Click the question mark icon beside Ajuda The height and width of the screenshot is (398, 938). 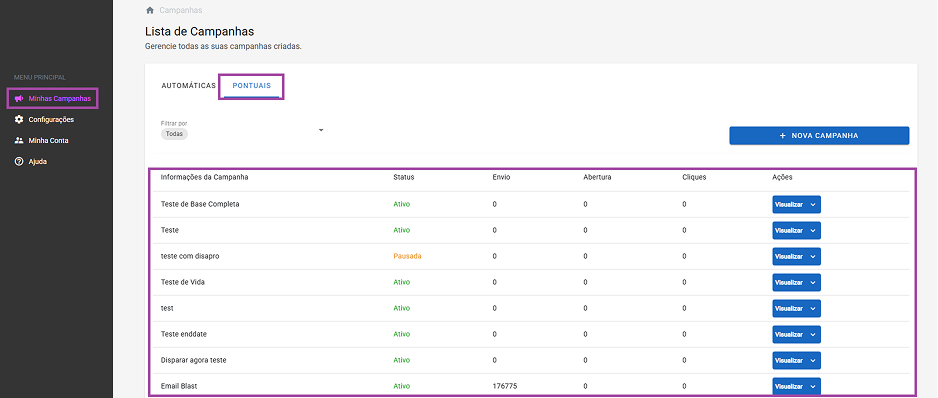point(19,162)
